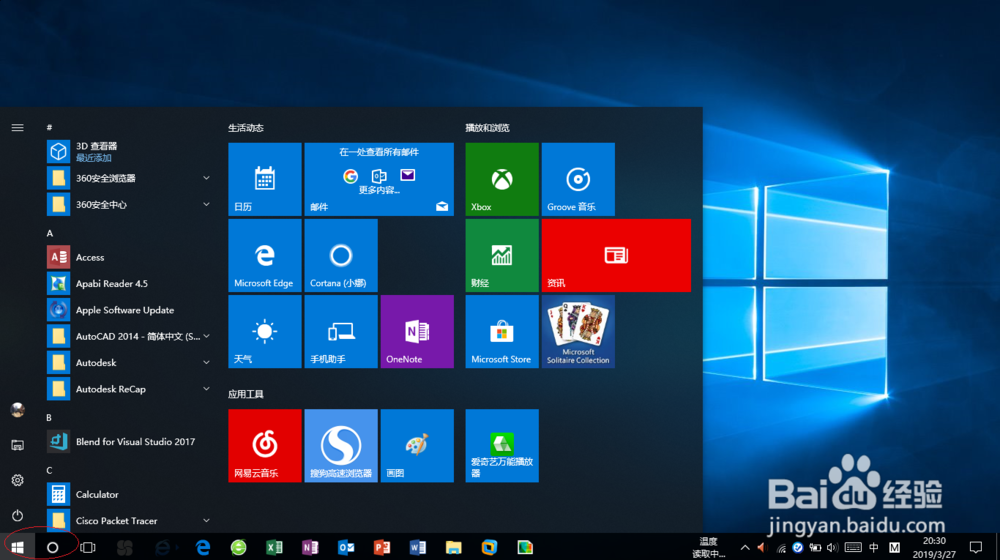Image resolution: width=1000 pixels, height=560 pixels.
Task: Open Settings gear in the Start menu
Action: tap(17, 480)
